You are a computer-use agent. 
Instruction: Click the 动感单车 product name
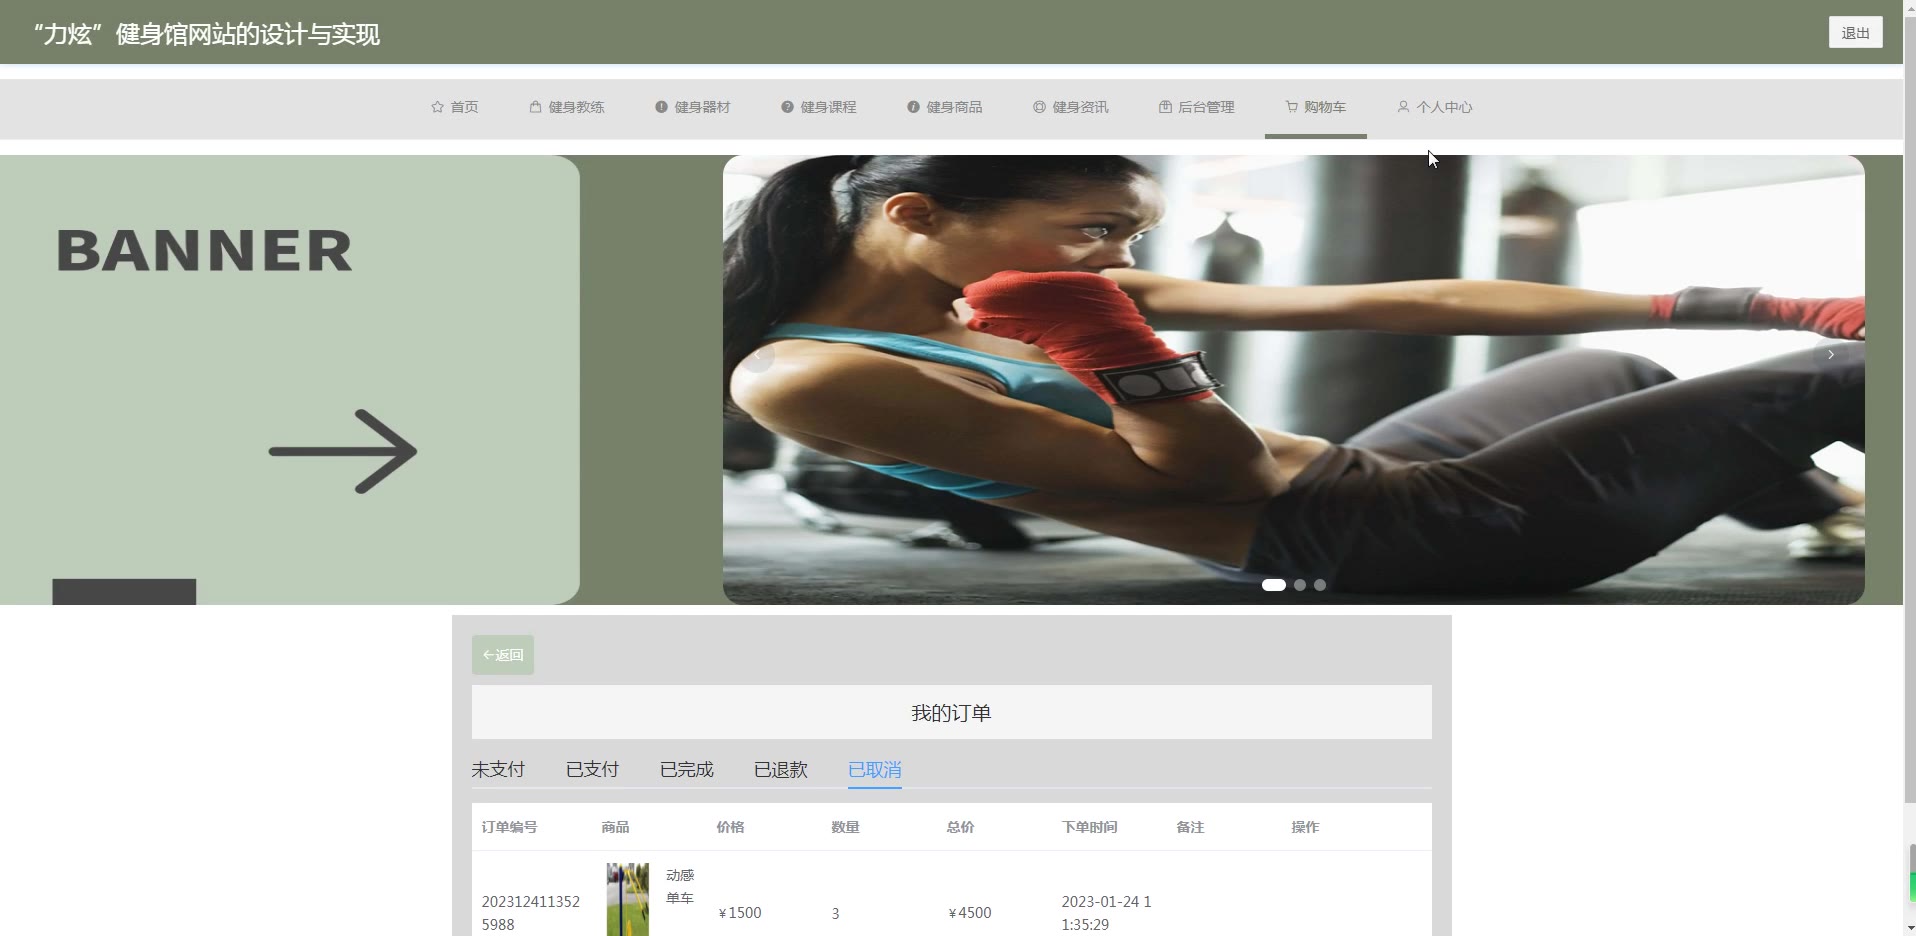point(680,887)
